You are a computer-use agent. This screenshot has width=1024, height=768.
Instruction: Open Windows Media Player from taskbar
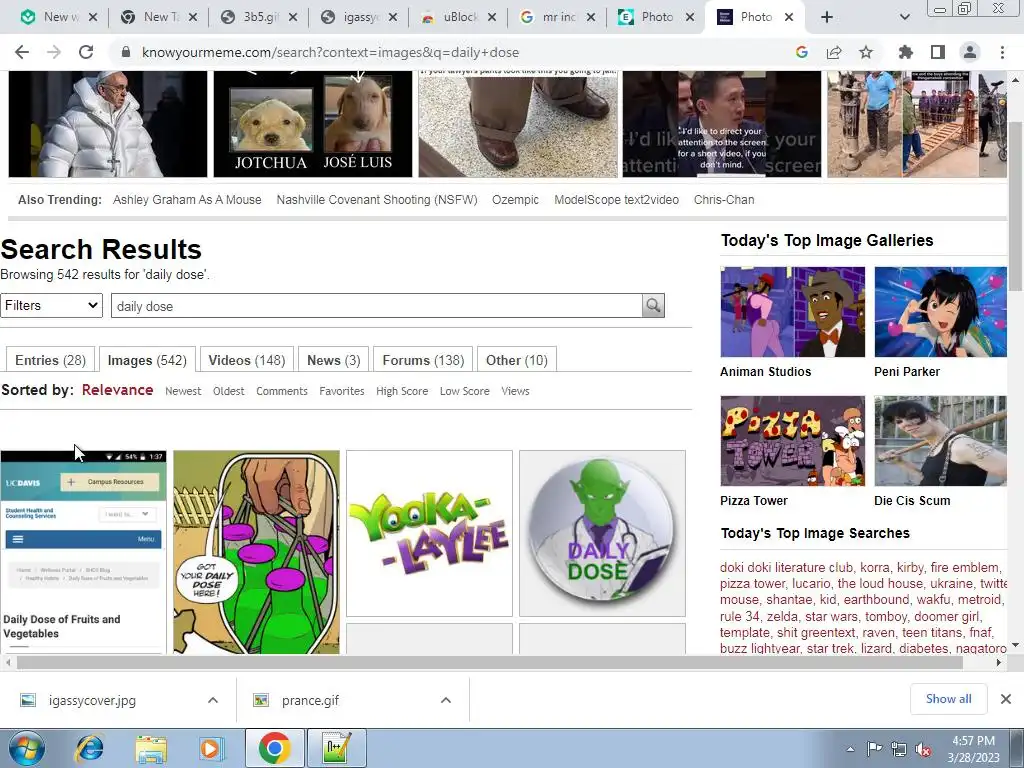(211, 748)
